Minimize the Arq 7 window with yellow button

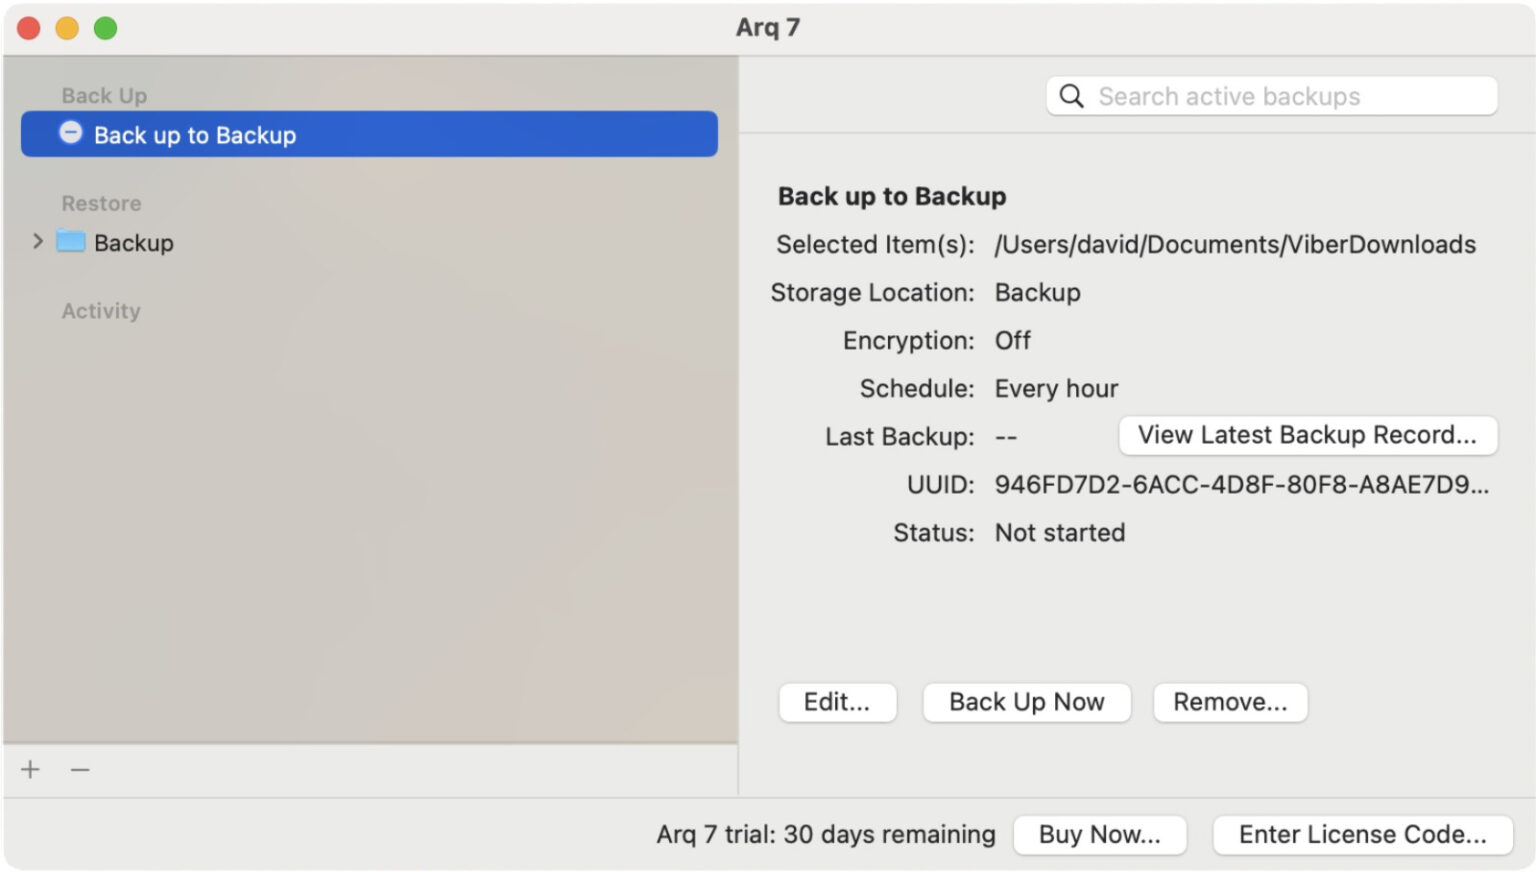[x=67, y=28]
